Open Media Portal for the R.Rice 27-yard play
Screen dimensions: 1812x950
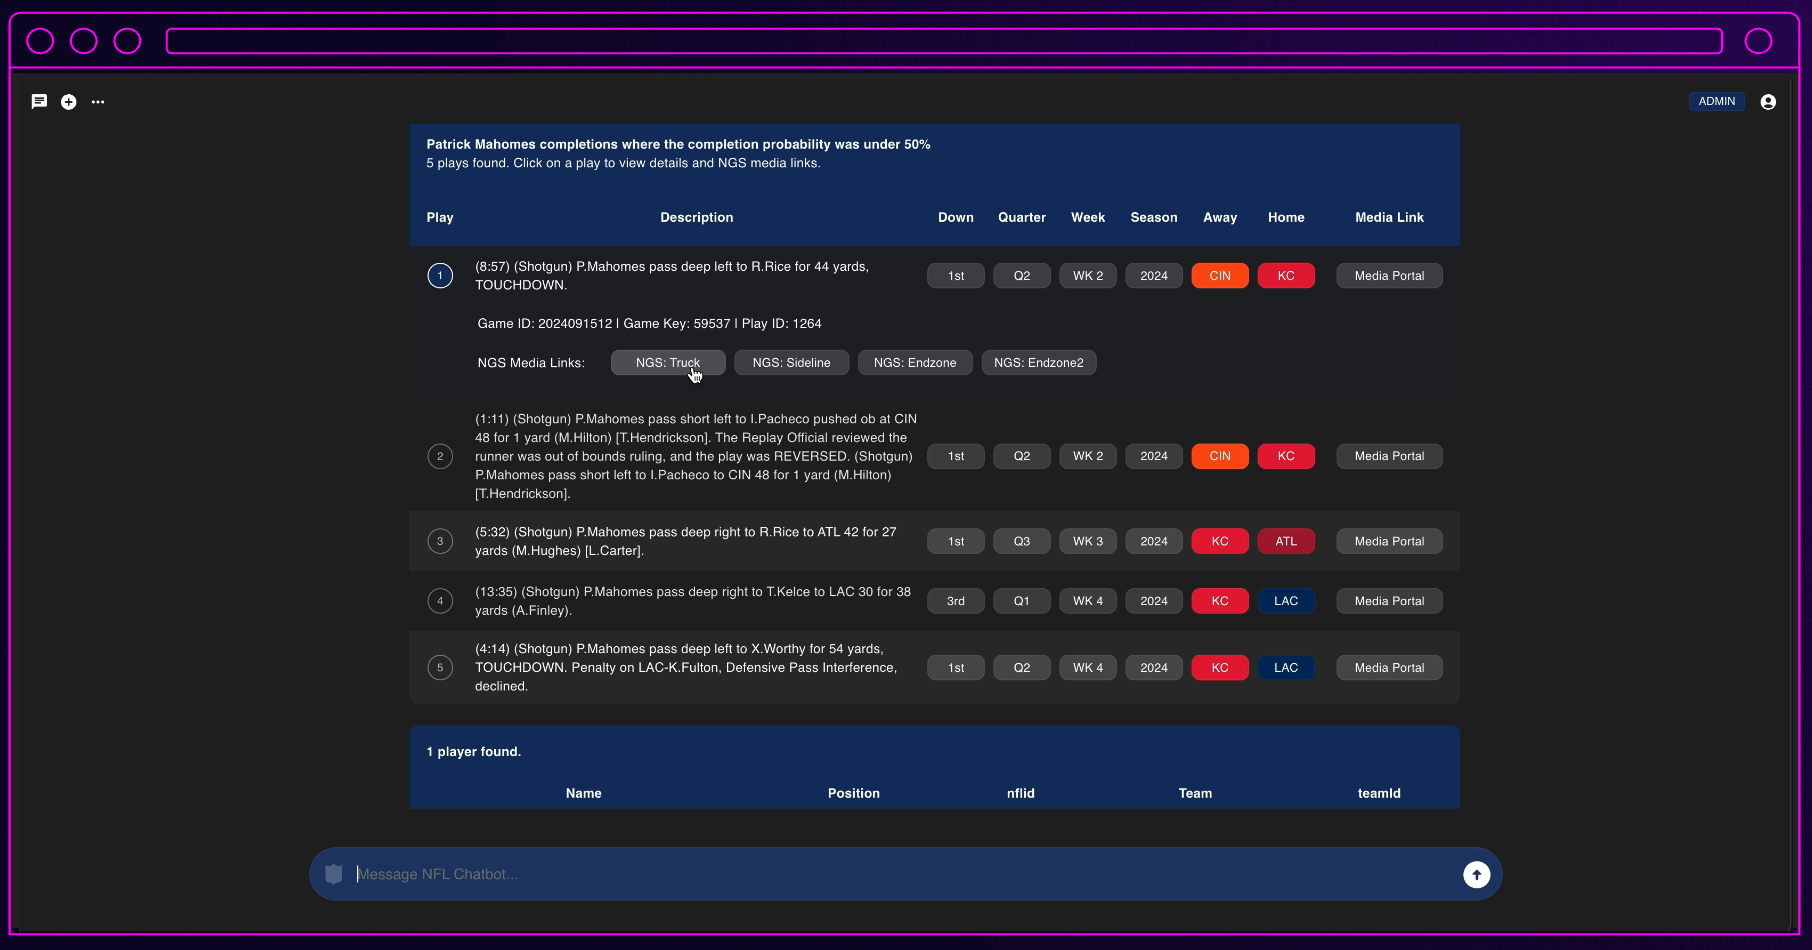1389,541
